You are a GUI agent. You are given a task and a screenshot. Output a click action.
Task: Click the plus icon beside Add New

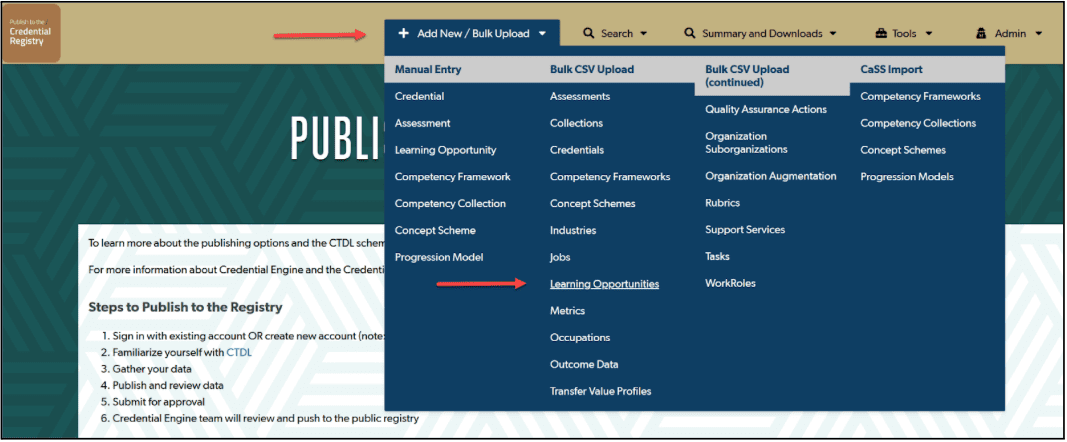tap(403, 33)
